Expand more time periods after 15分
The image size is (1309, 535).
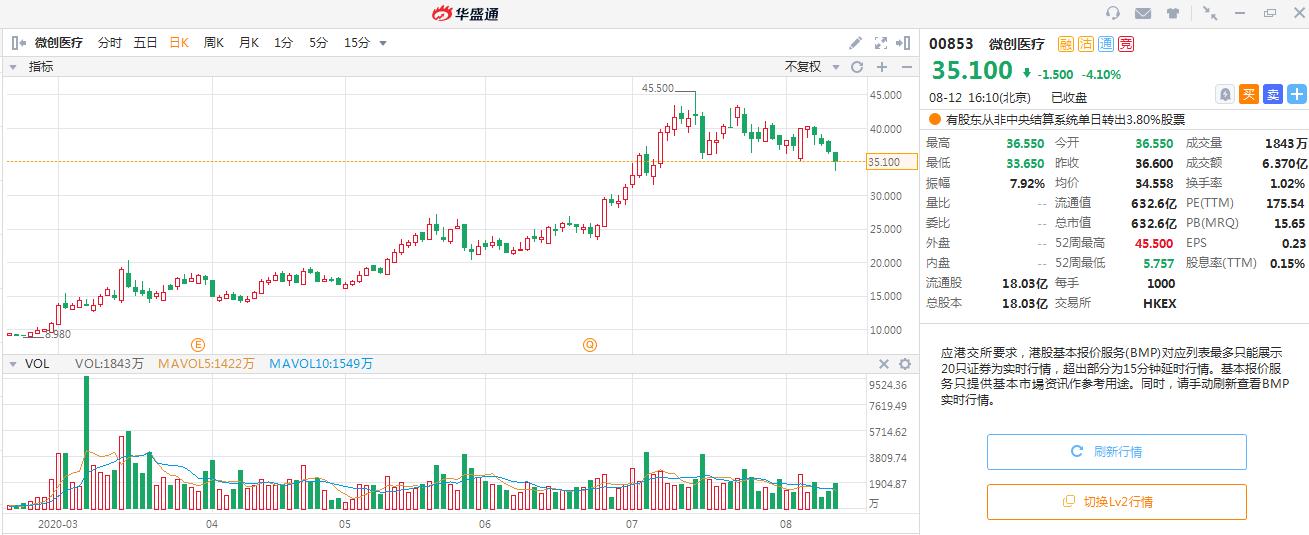384,44
